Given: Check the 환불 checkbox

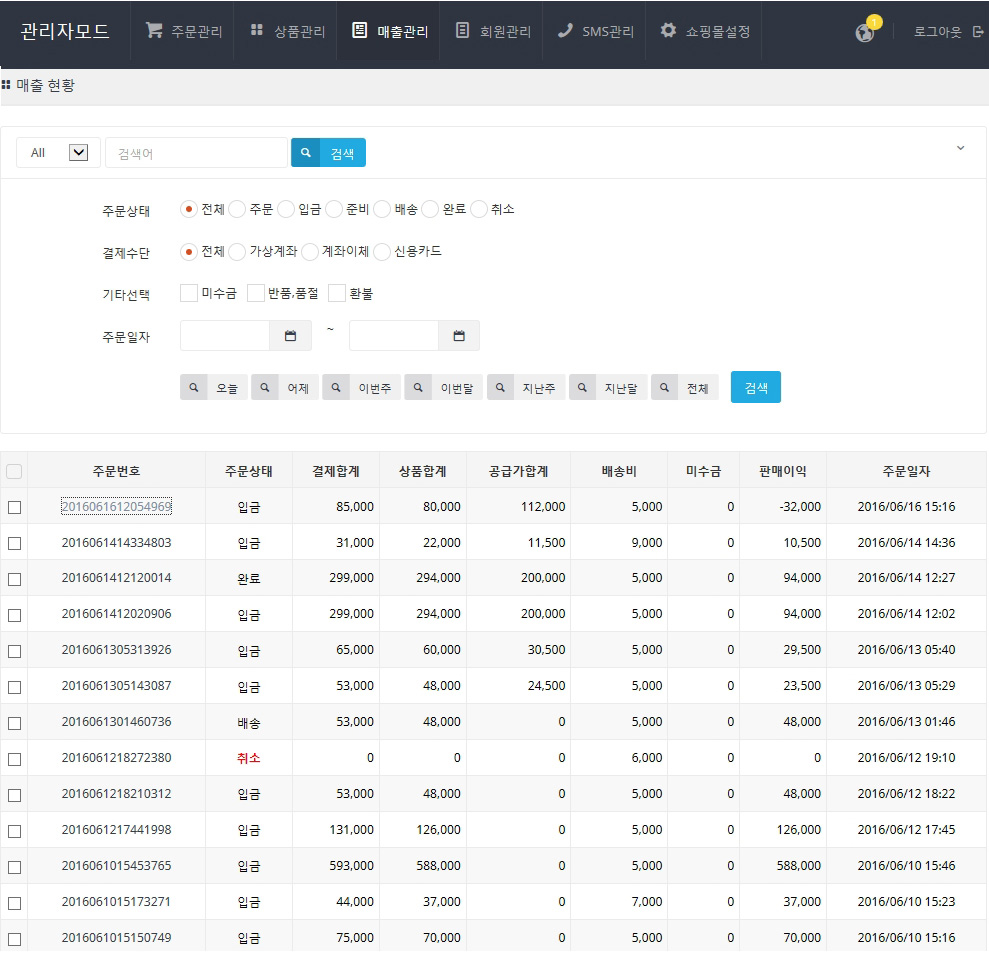Looking at the screenshot, I should click(337, 293).
